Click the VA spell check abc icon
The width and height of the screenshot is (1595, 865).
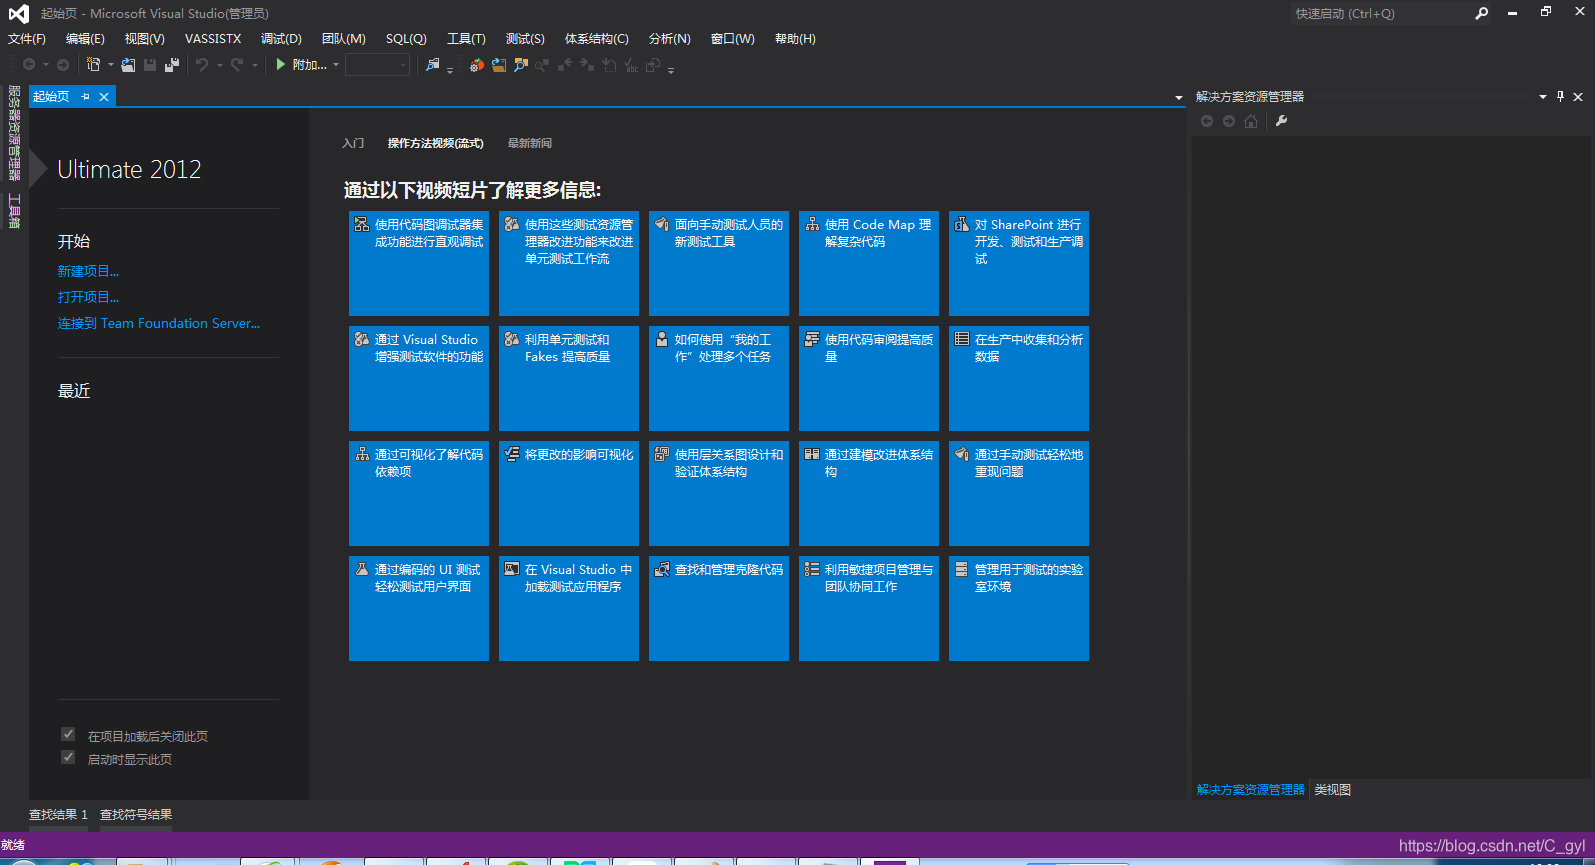click(x=631, y=65)
